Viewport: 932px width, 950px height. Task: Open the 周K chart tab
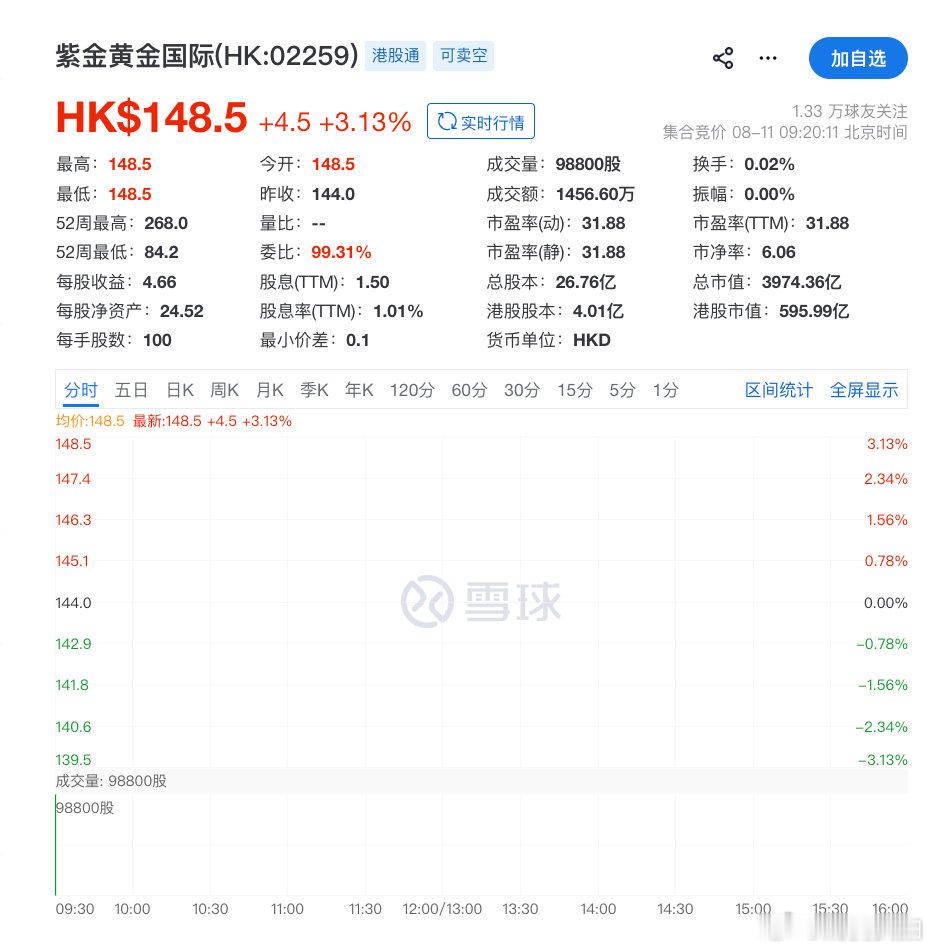(x=224, y=390)
